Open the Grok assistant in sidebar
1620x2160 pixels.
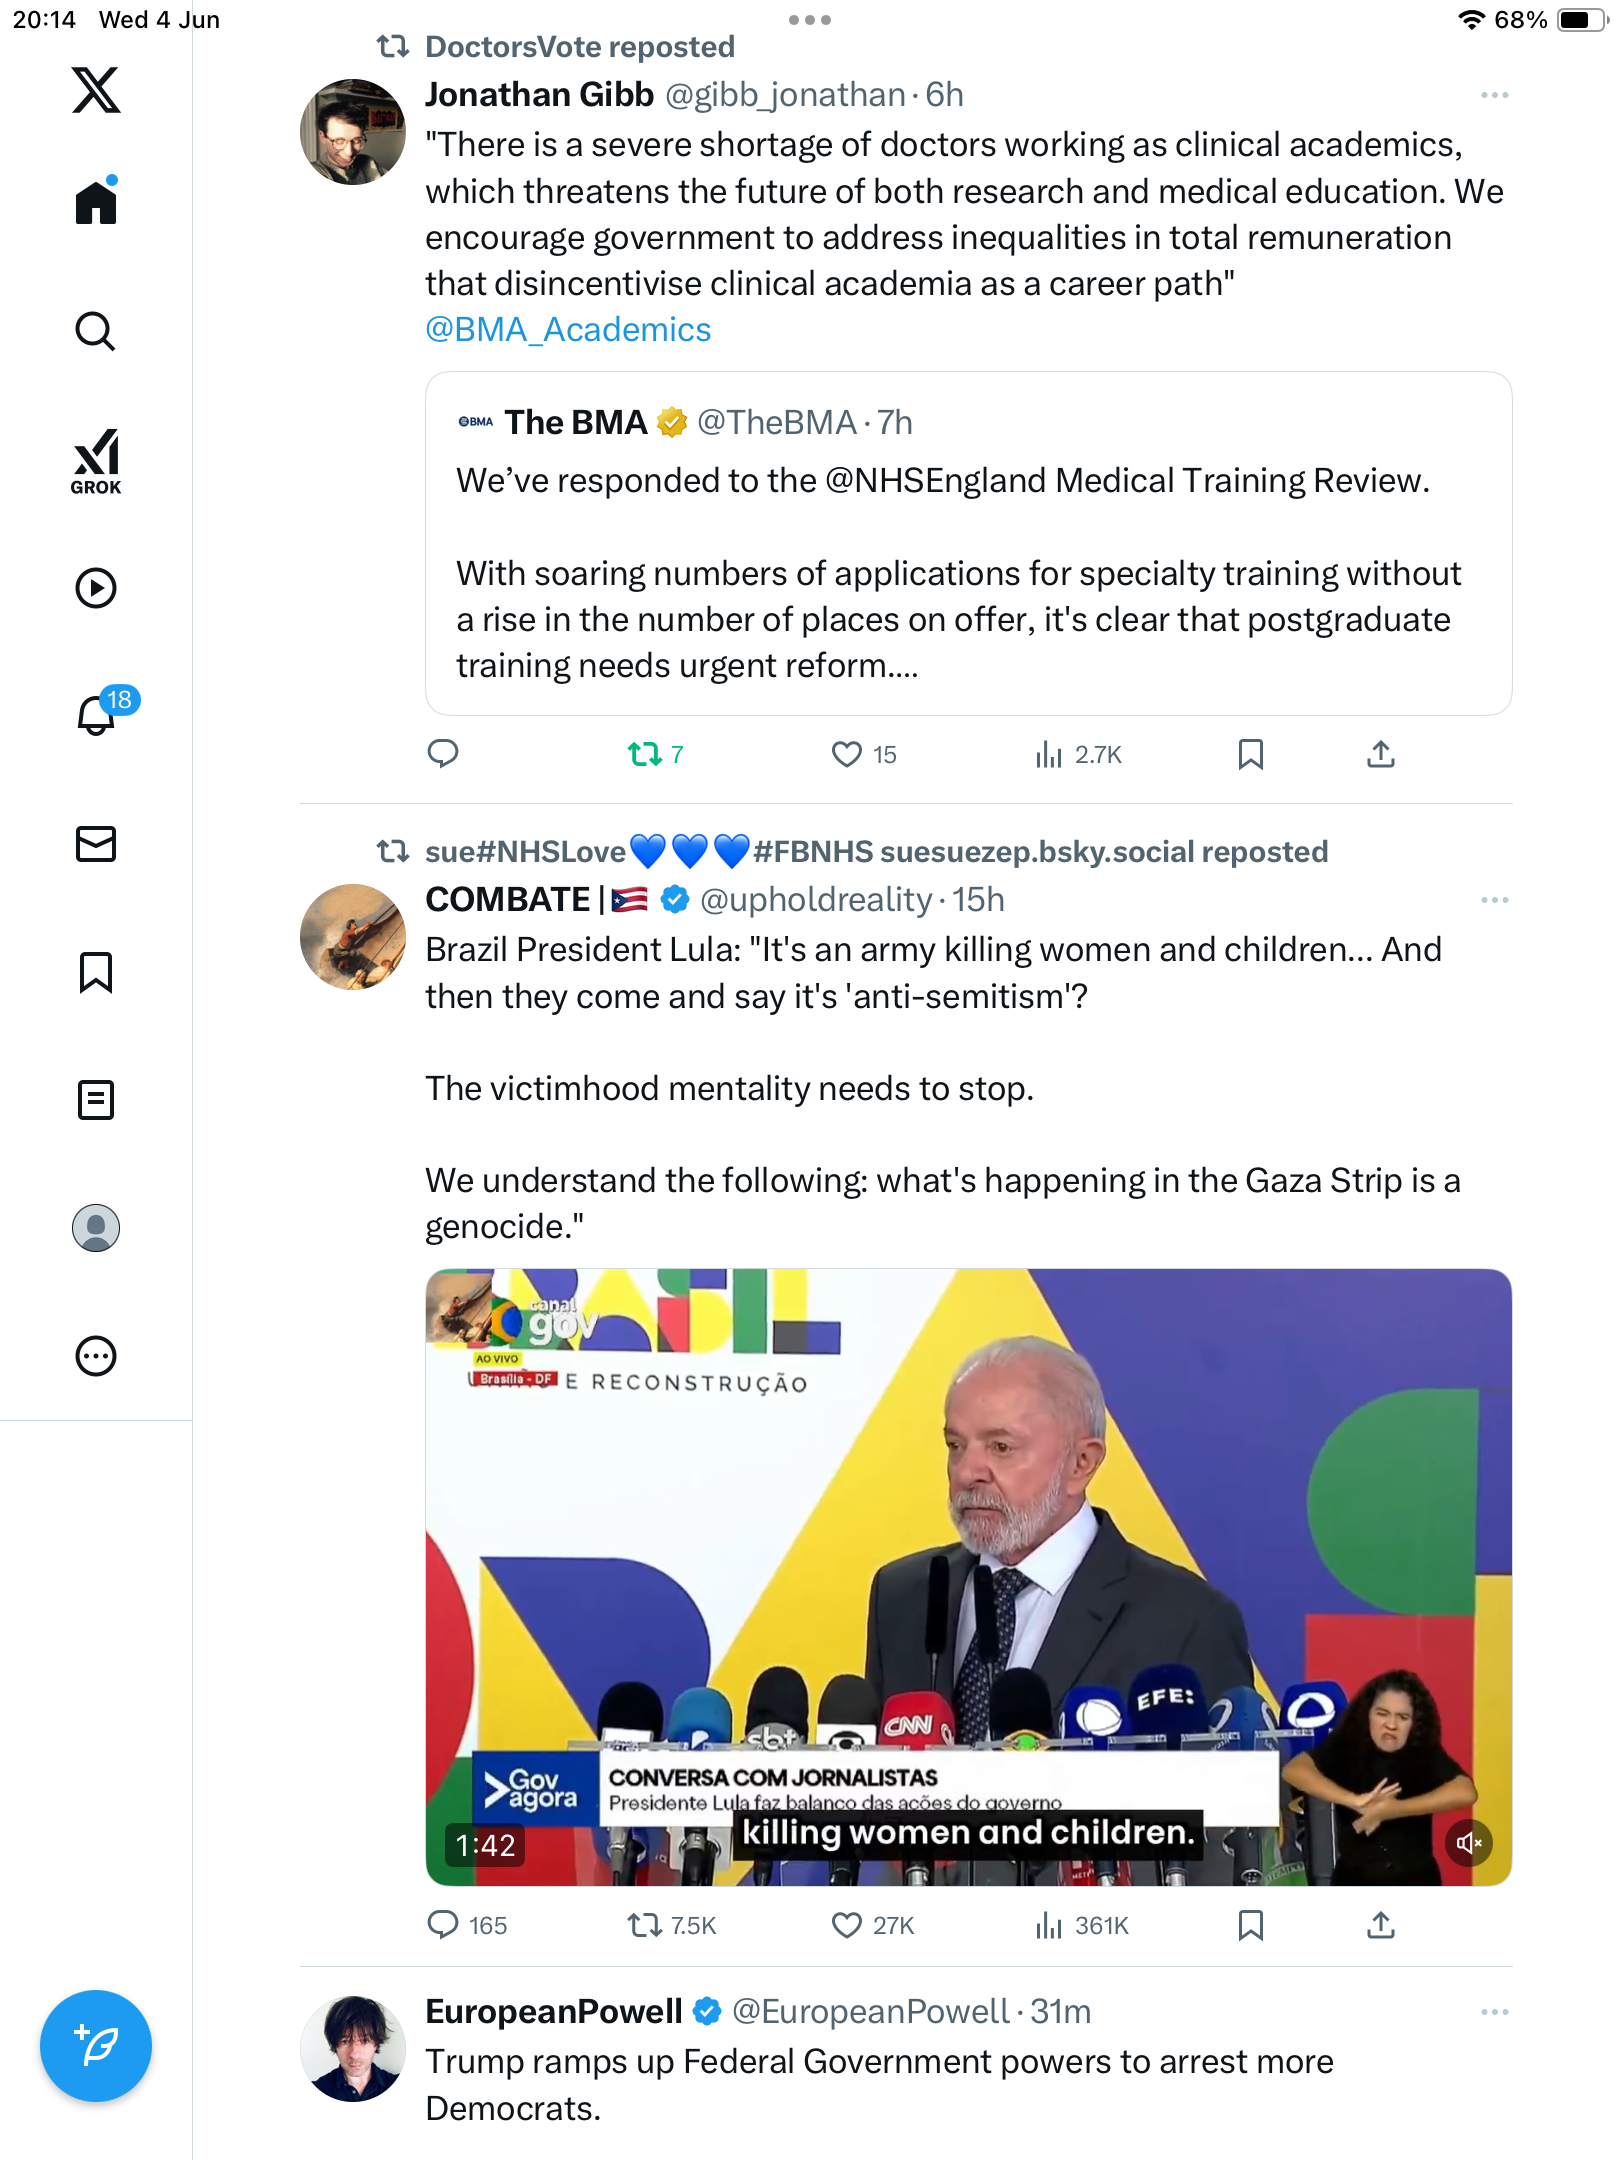pos(96,461)
